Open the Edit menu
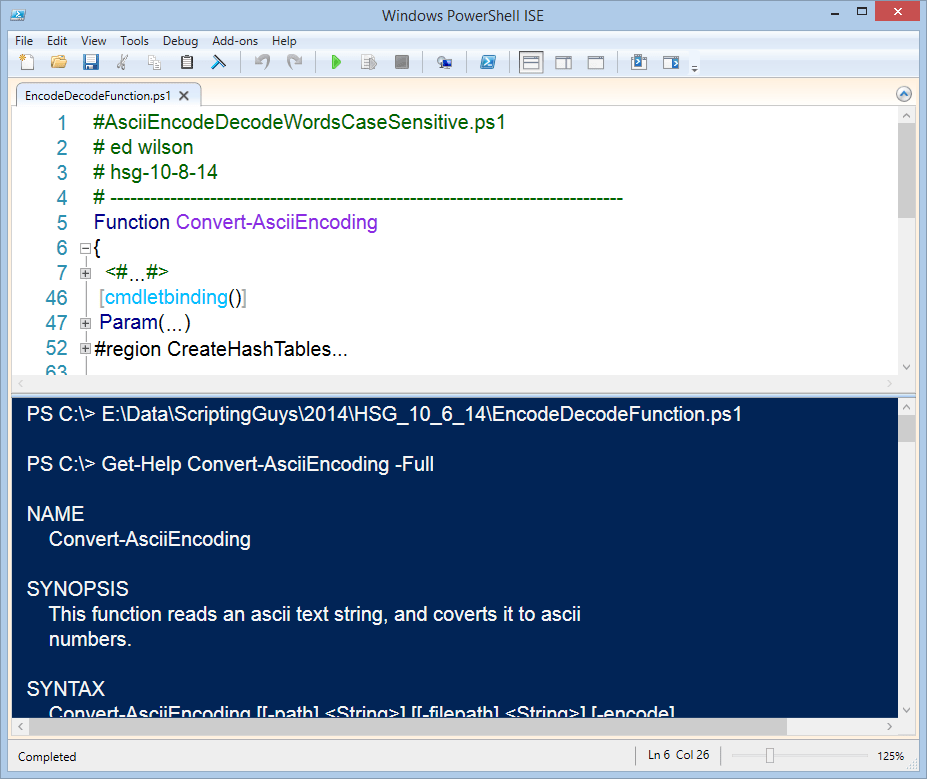Viewport: 927px width, 779px height. 57,41
